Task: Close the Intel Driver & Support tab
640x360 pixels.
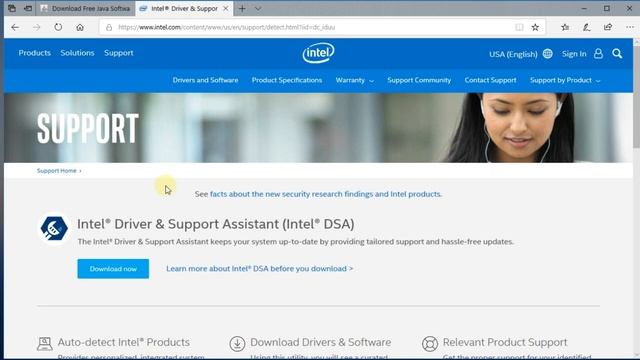Action: [225, 8]
